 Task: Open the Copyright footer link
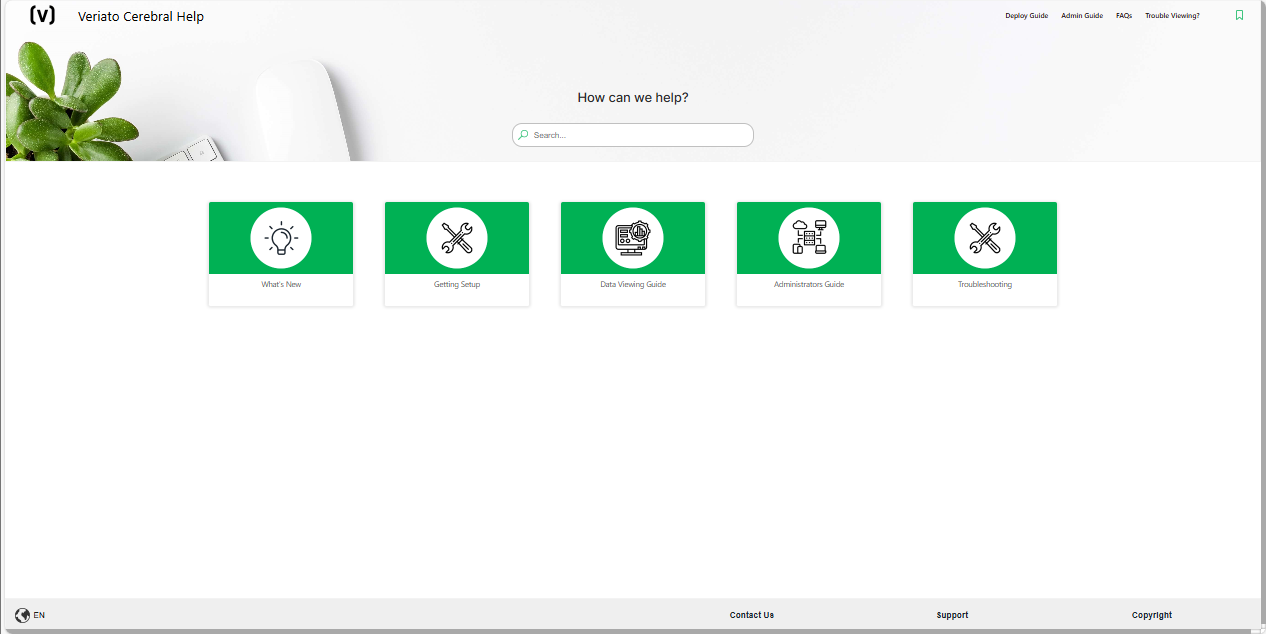1152,615
